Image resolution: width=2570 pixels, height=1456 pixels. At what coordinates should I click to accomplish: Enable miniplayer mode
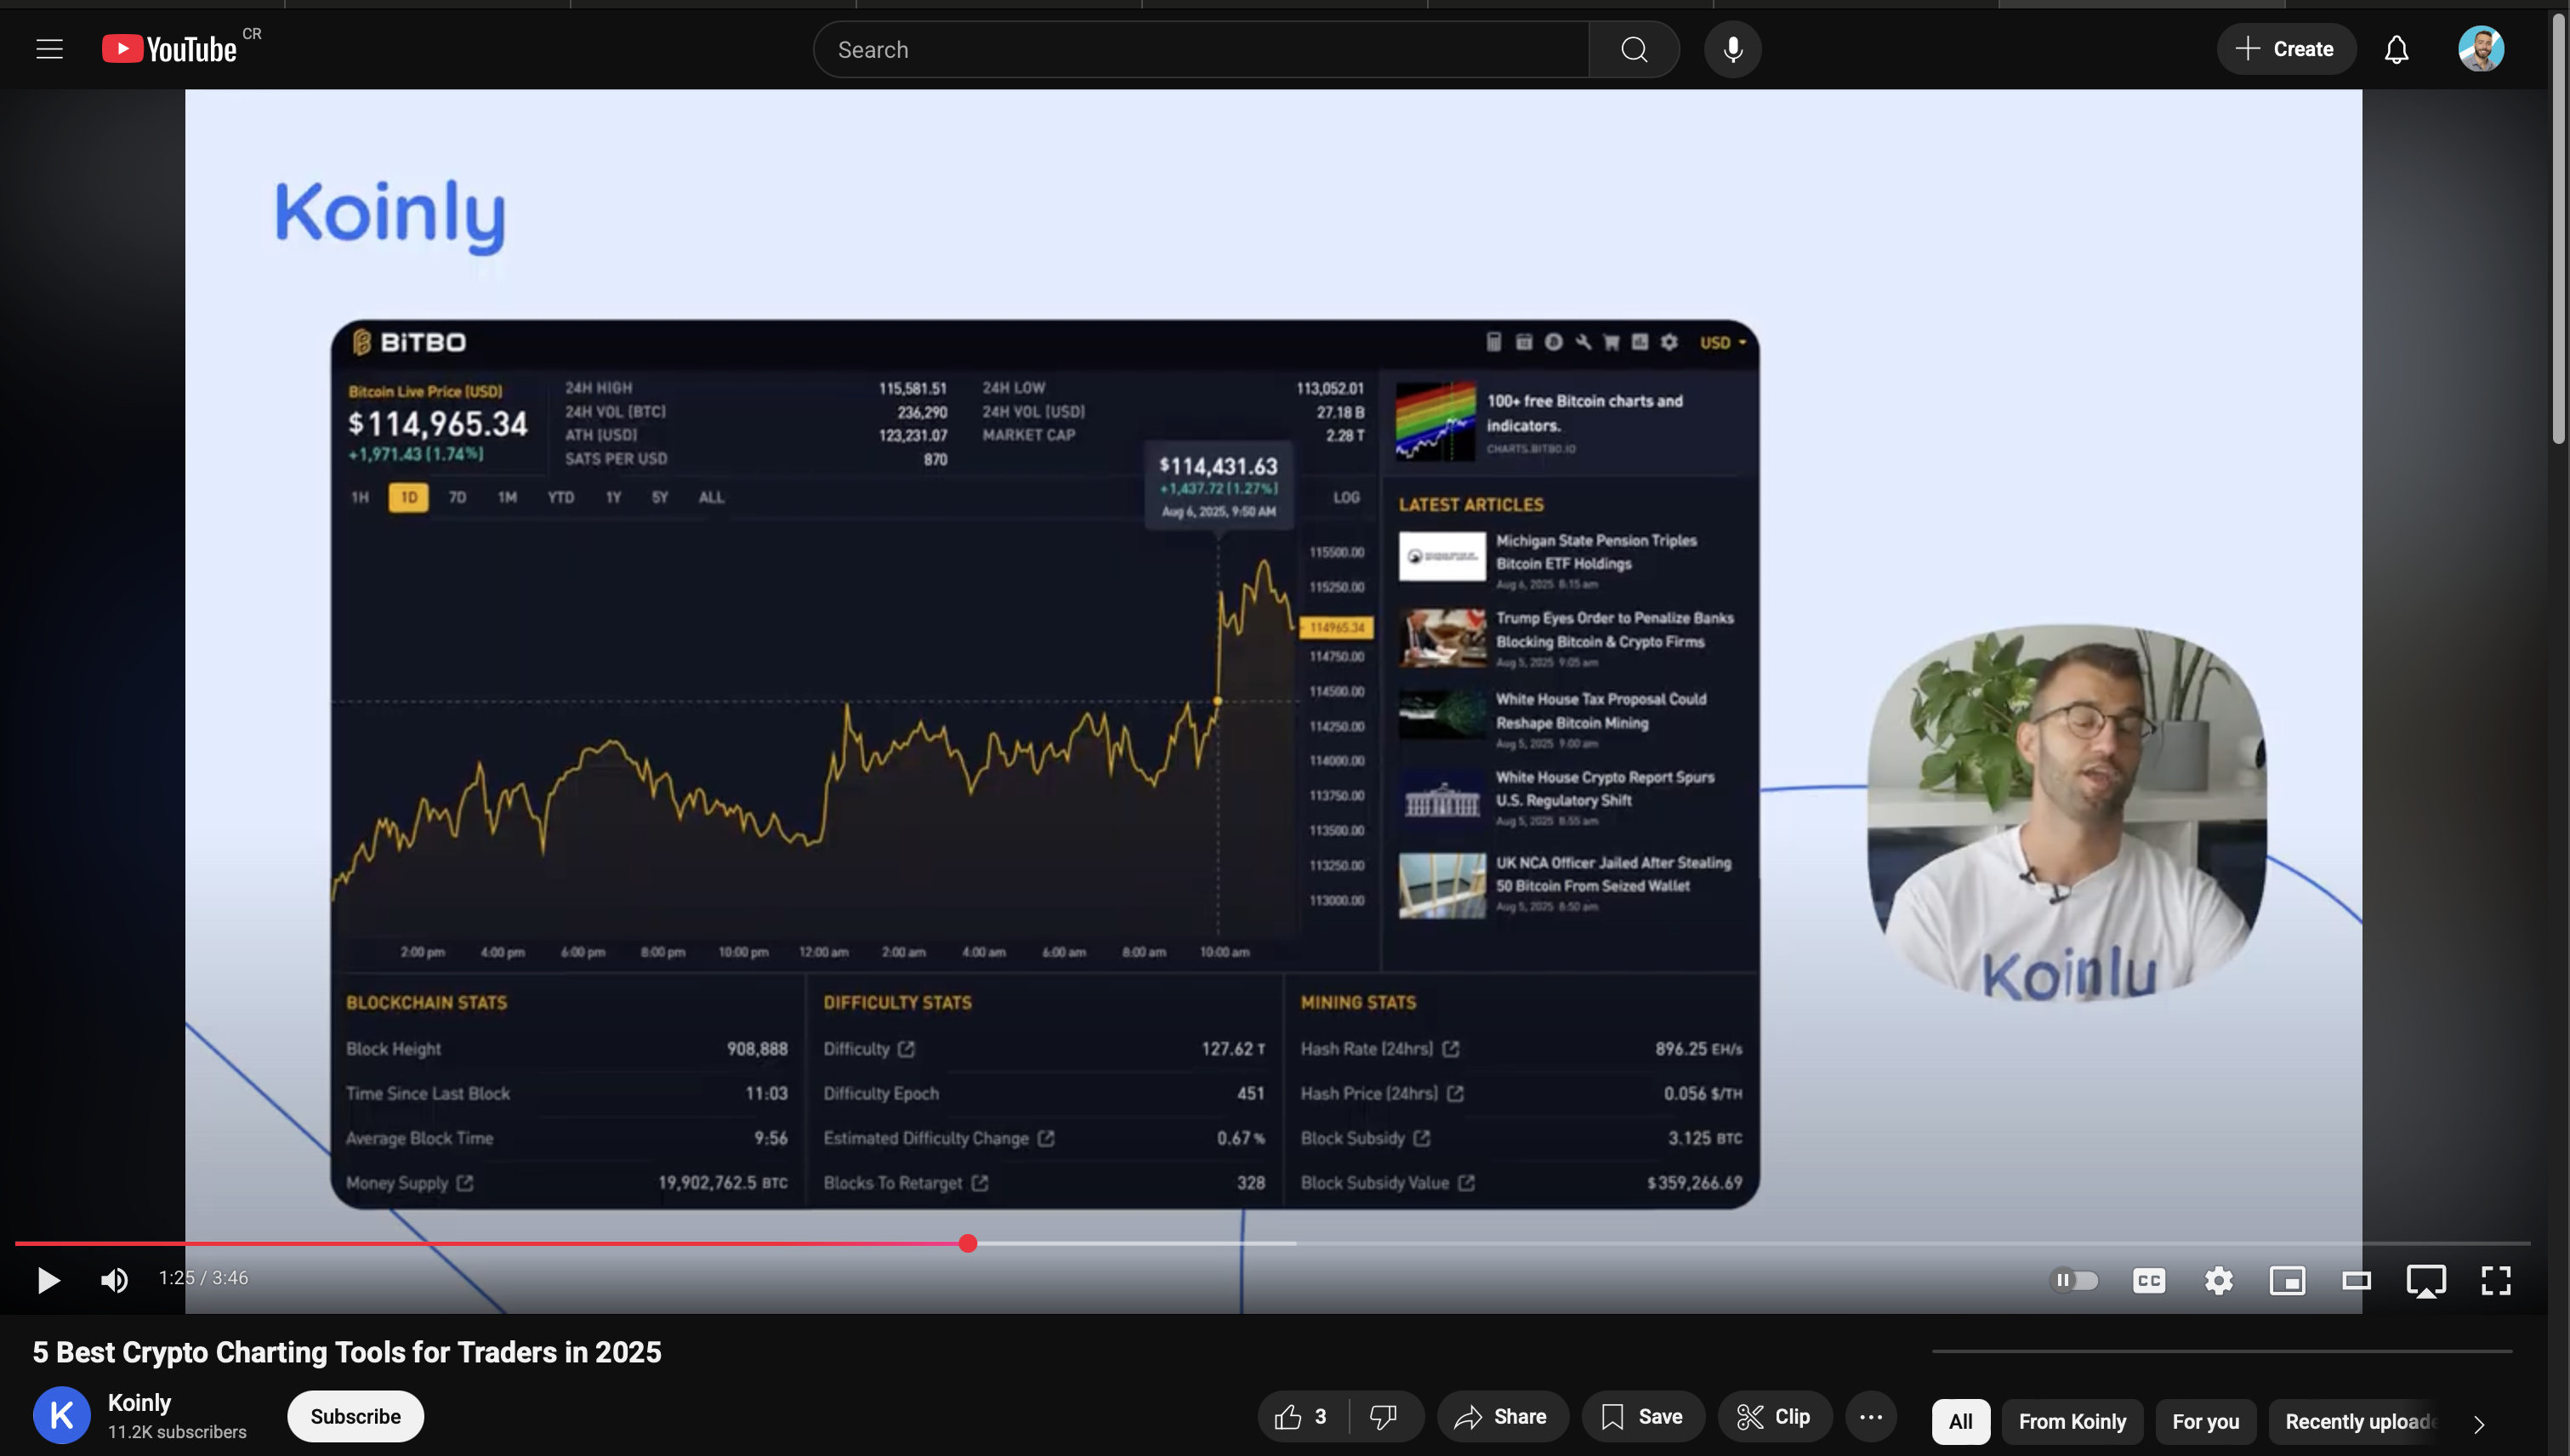(2287, 1280)
